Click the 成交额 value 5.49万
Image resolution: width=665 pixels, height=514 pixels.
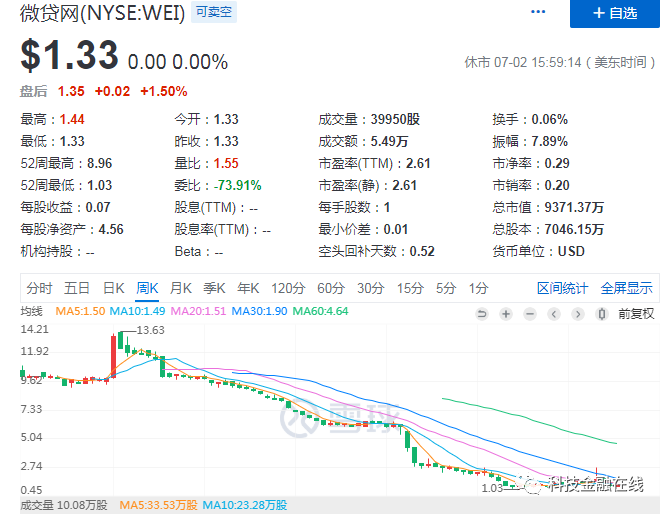point(389,141)
